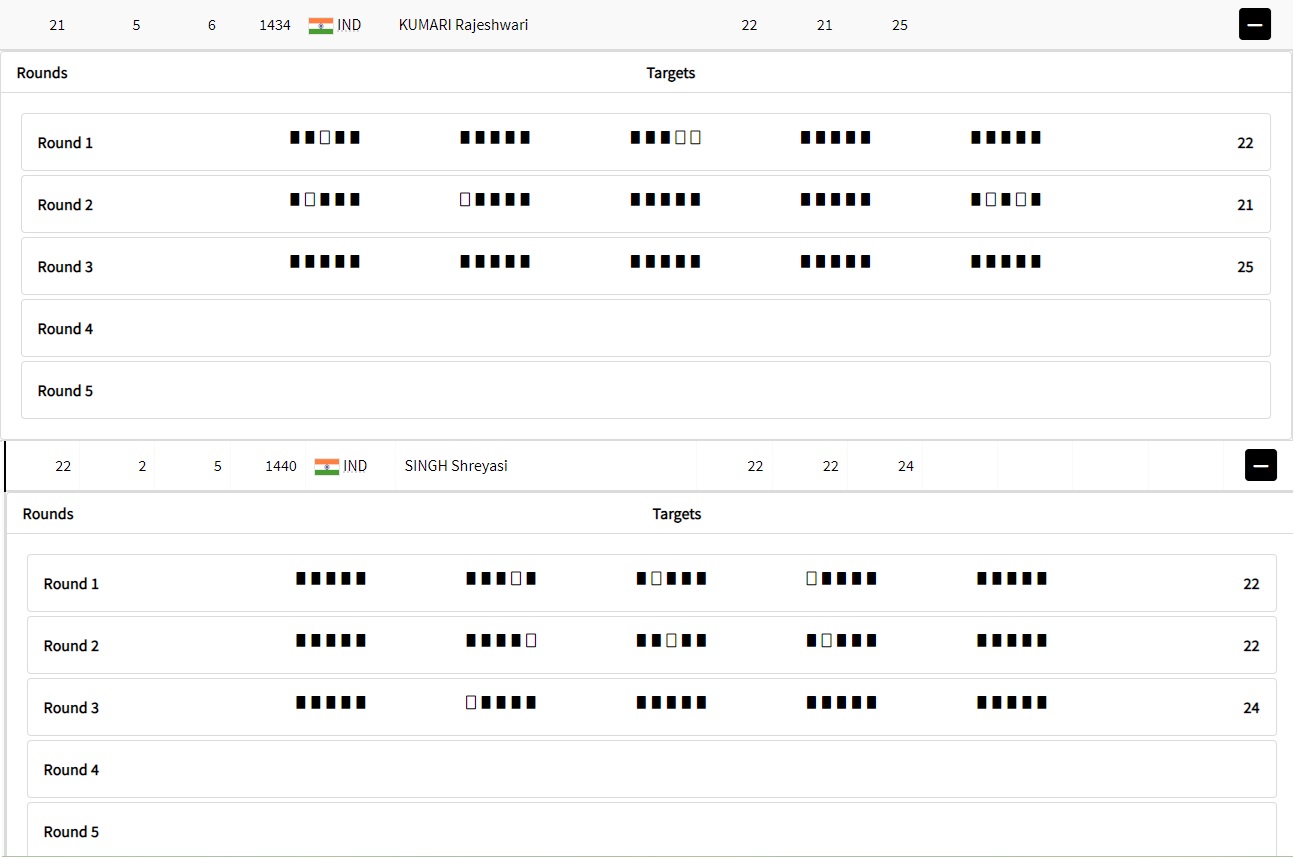Viewport: 1294px width, 859px height.
Task: Click missed target in Kumari's Round 2 second series
Action: coord(465,200)
